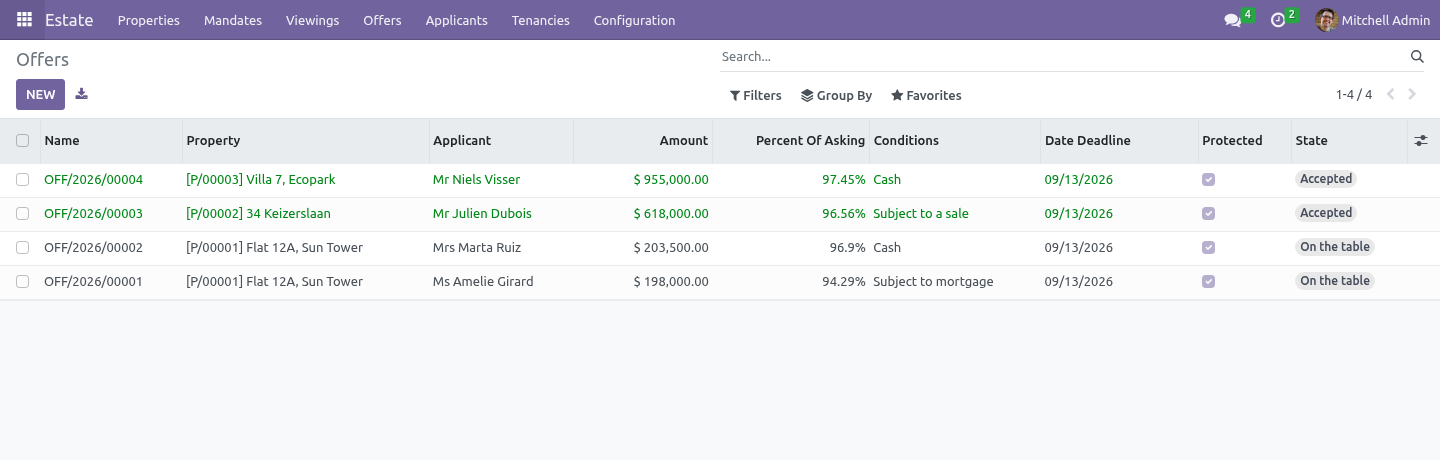Viewport: 1440px width, 460px height.
Task: Click On the table badge for OFF/2026/00002
Action: click(x=1335, y=247)
